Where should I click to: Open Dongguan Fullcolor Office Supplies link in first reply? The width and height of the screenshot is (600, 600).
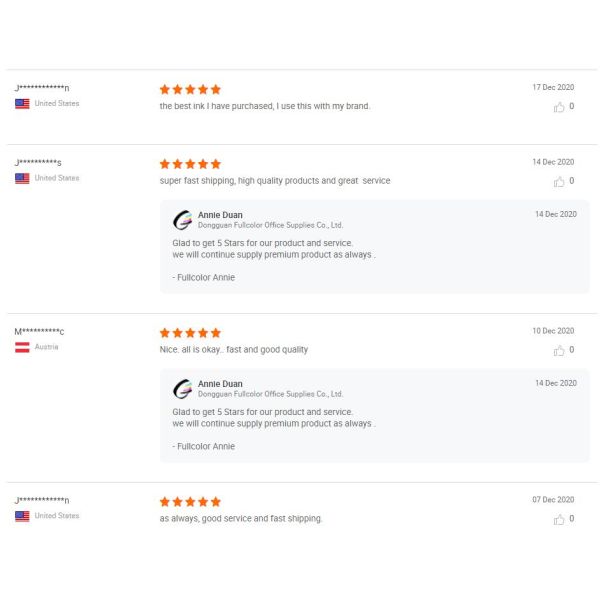click(x=270, y=225)
